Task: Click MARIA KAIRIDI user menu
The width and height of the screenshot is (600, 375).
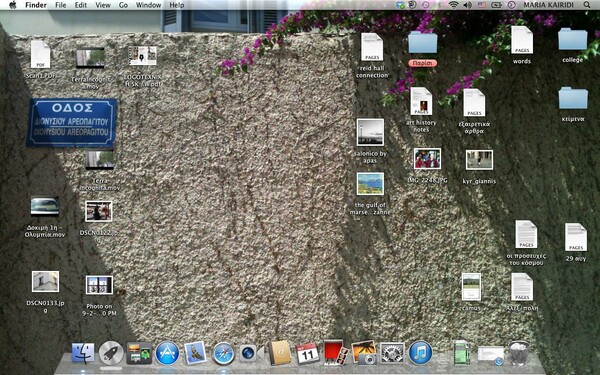Action: click(548, 5)
